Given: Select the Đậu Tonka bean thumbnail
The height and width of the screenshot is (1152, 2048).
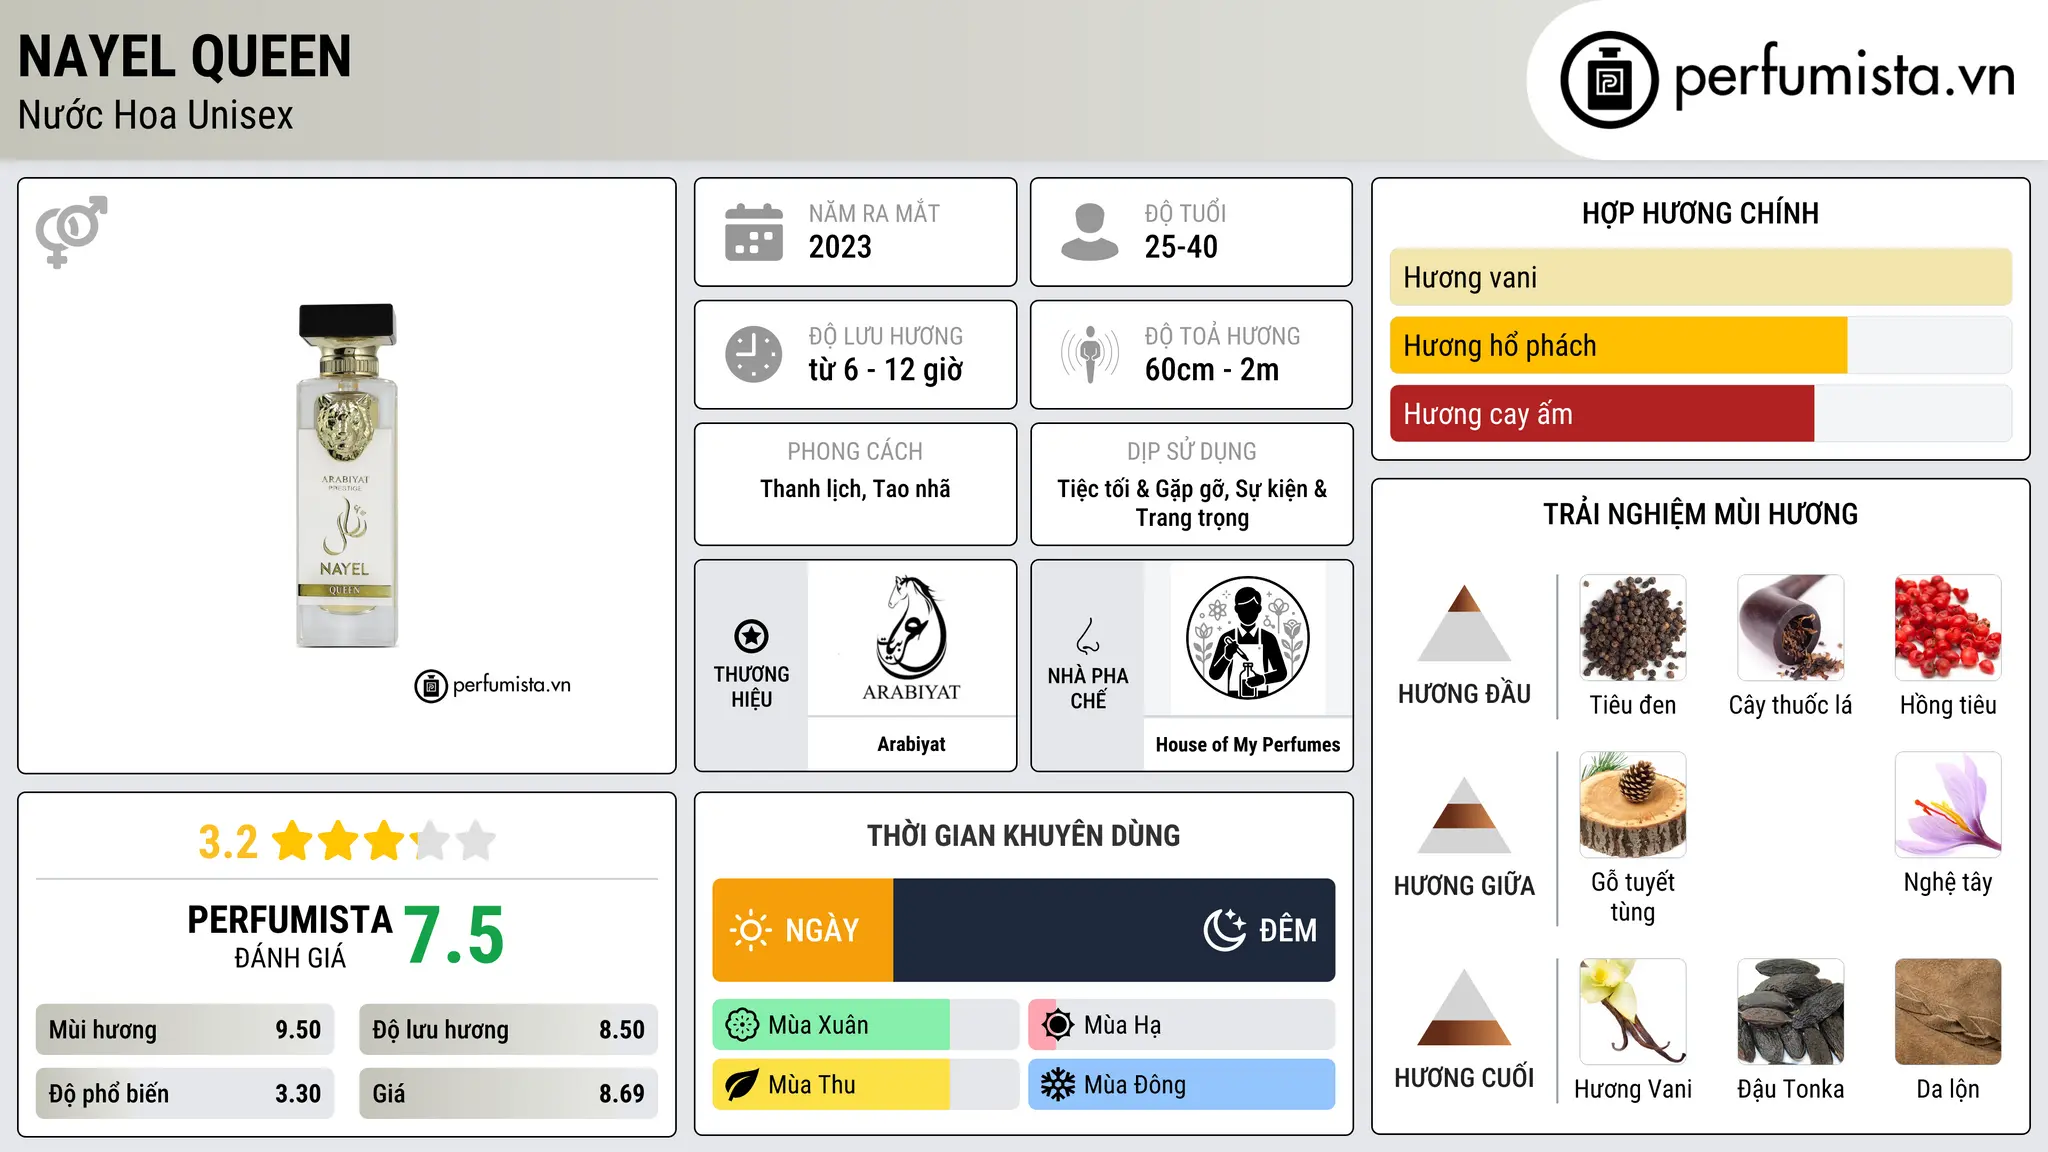Looking at the screenshot, I should pyautogui.click(x=1790, y=1012).
